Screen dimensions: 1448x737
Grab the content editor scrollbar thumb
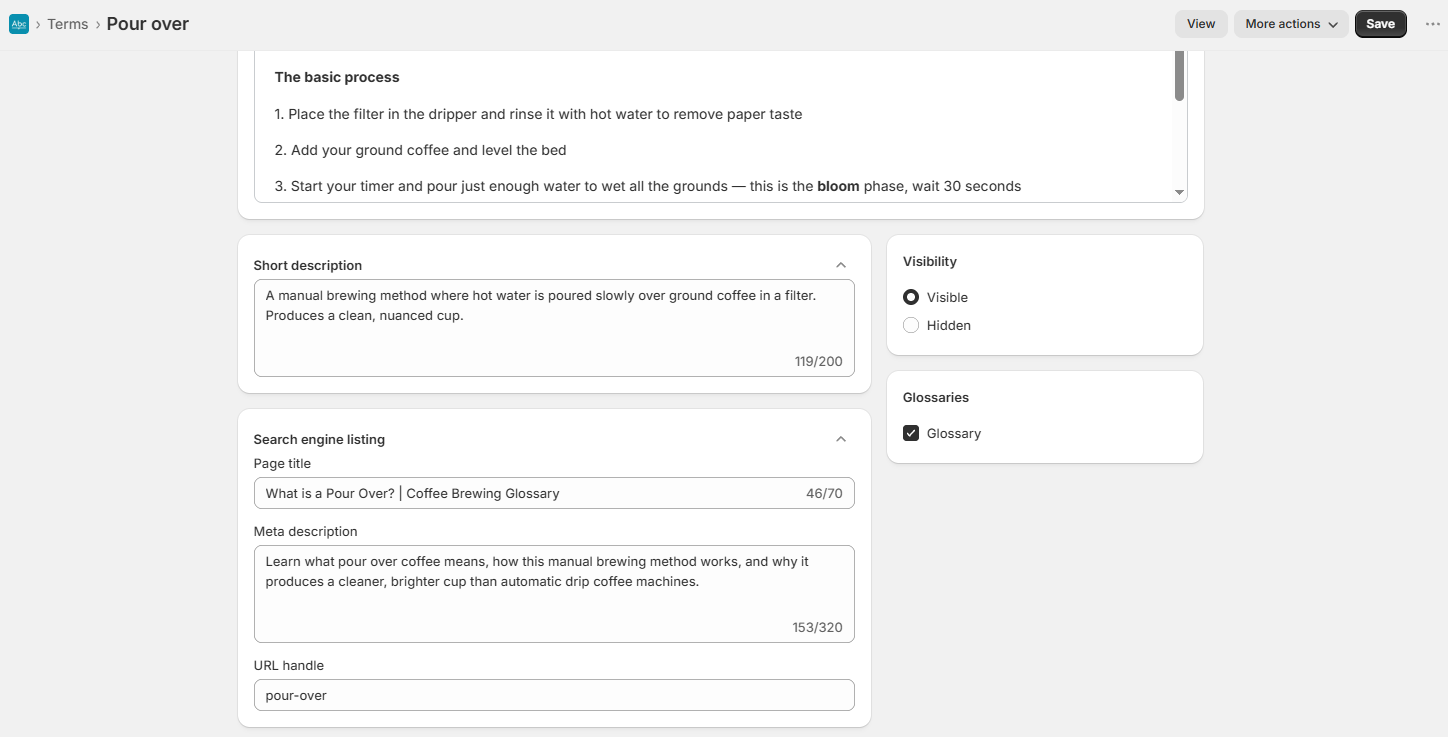pos(1179,75)
